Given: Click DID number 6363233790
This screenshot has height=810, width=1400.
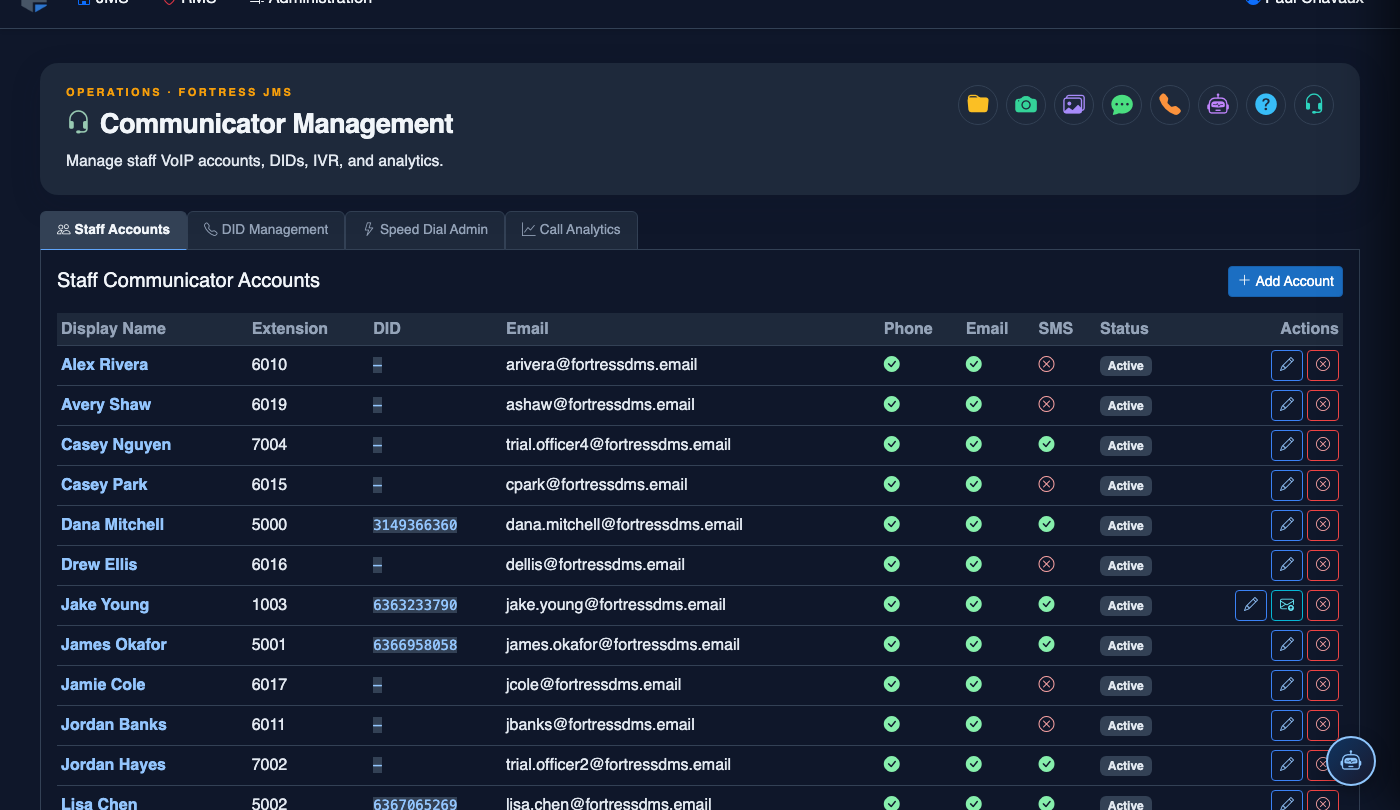Looking at the screenshot, I should 415,605.
